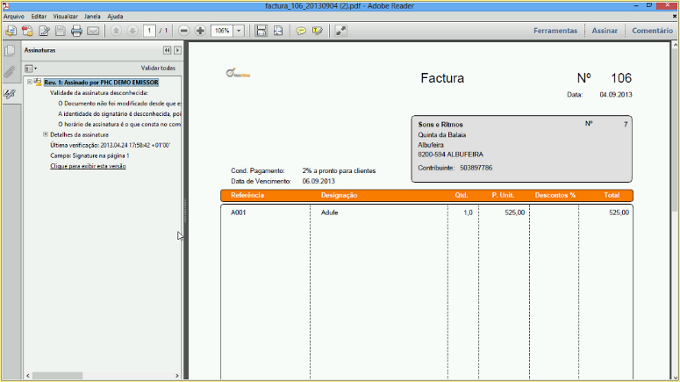Click the signatures panel horizontal scrollbar thumb
The height and width of the screenshot is (382, 680).
coord(57,375)
